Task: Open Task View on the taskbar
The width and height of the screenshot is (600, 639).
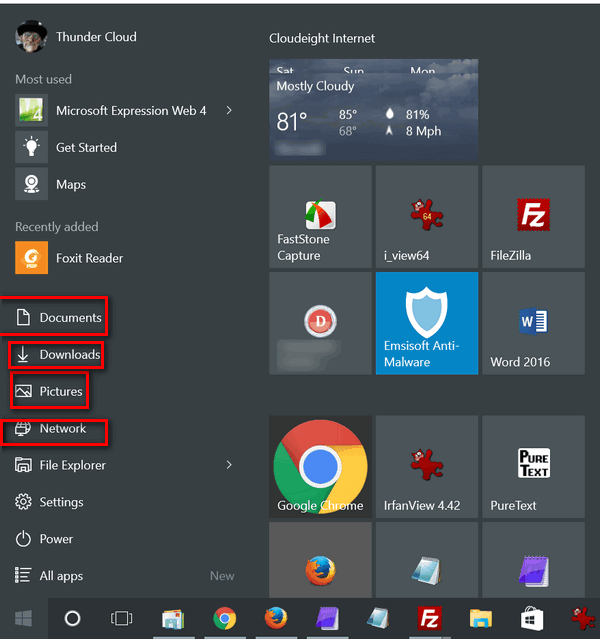Action: coord(121,618)
